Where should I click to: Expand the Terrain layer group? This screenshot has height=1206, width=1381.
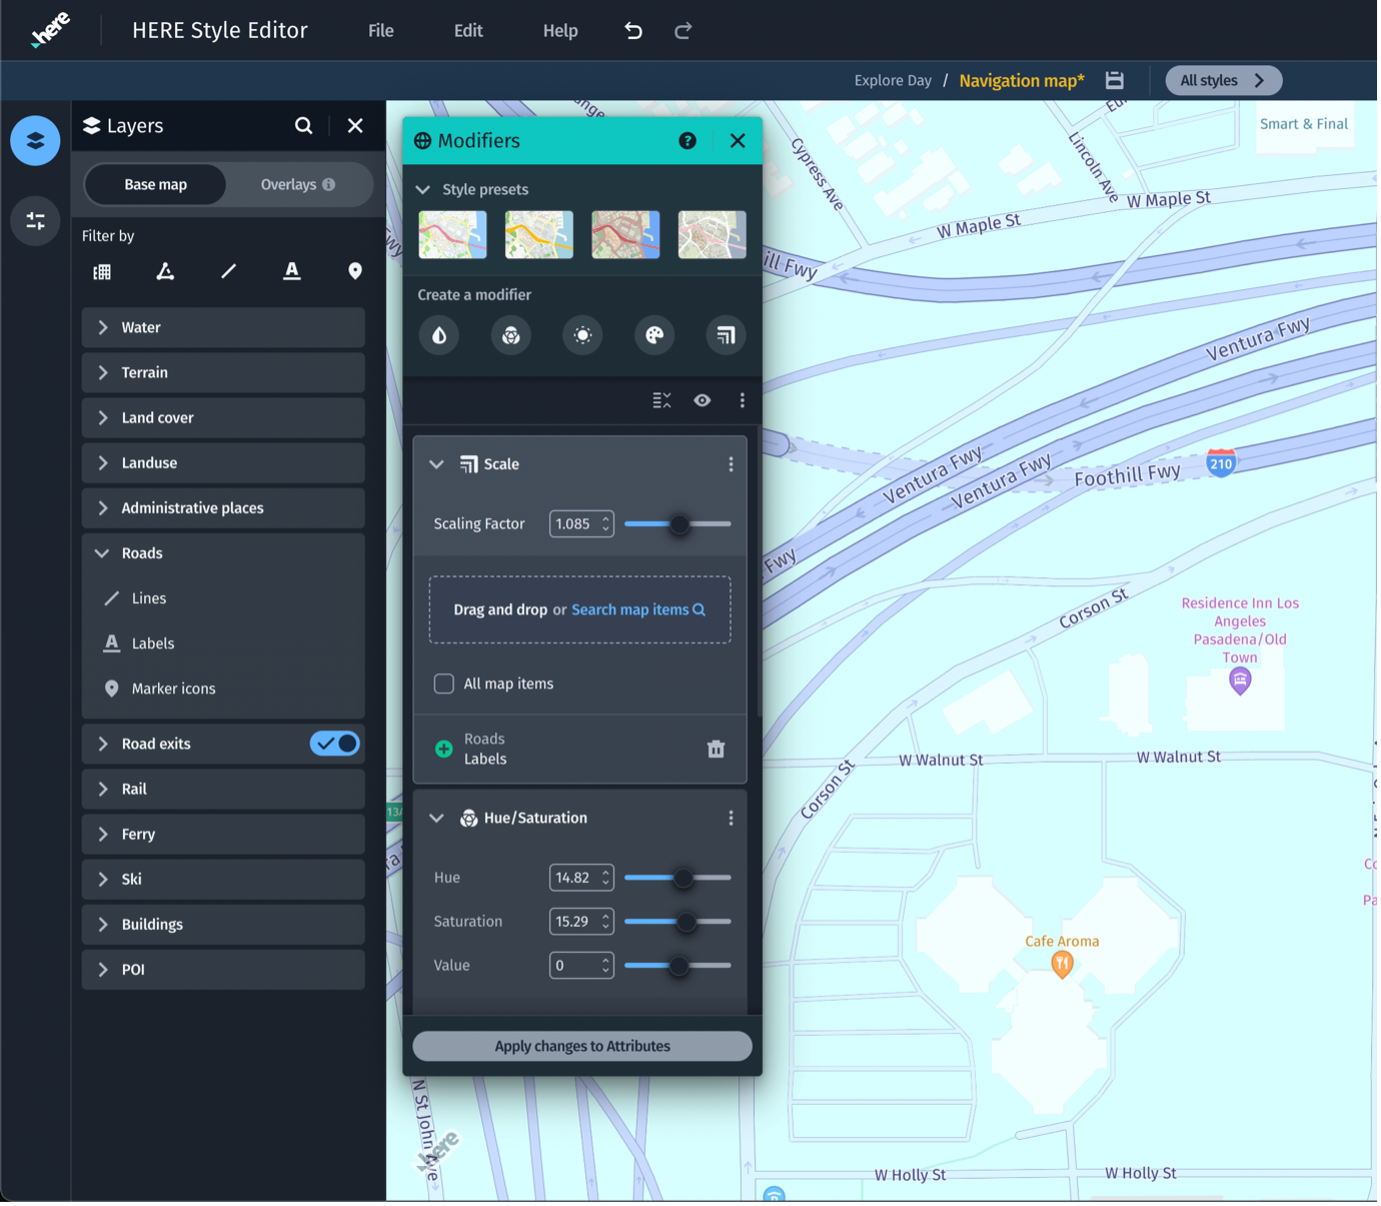223,373
